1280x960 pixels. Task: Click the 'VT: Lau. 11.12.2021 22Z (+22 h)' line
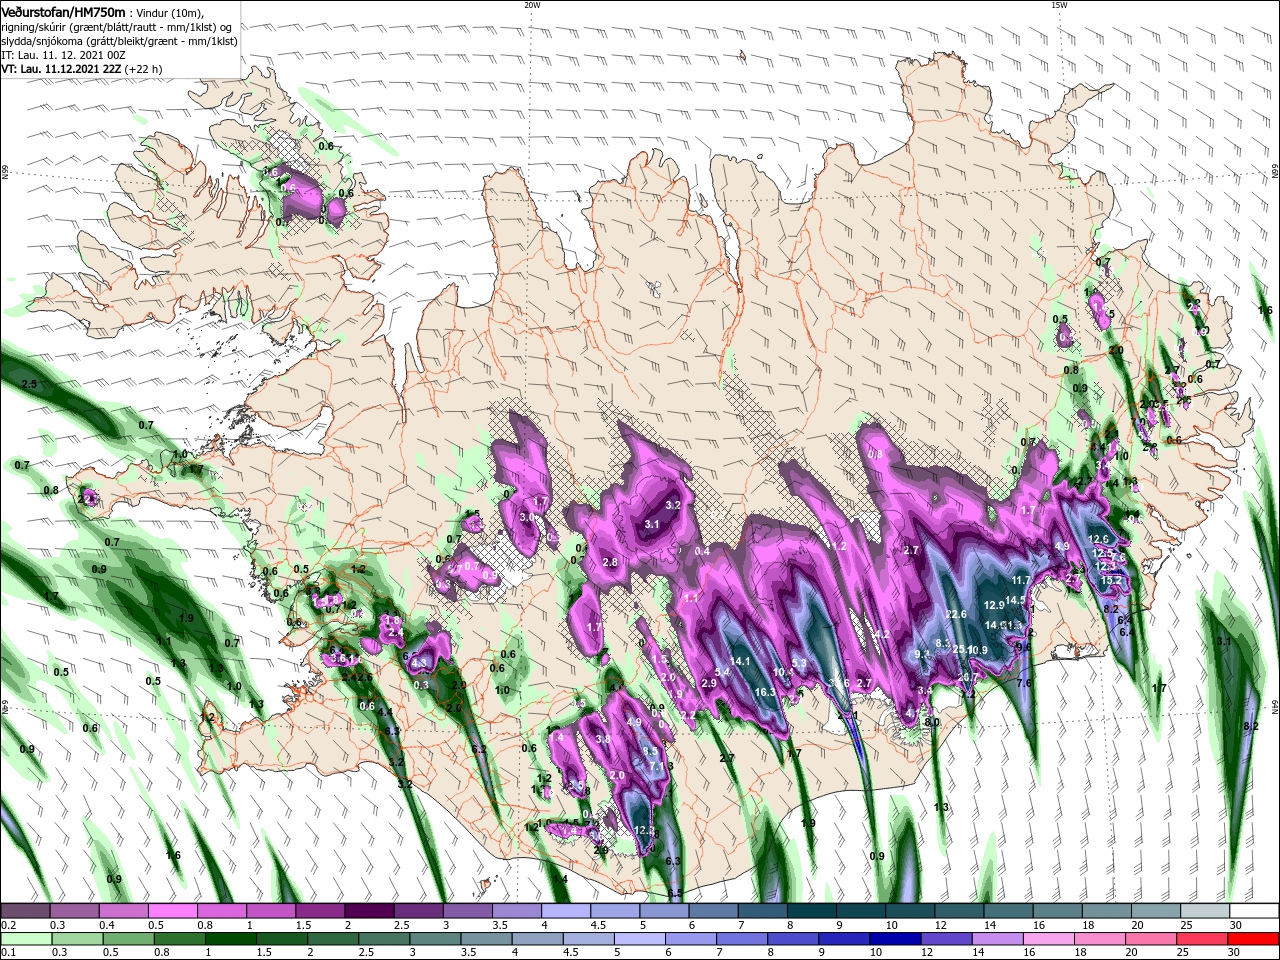pos(81,69)
